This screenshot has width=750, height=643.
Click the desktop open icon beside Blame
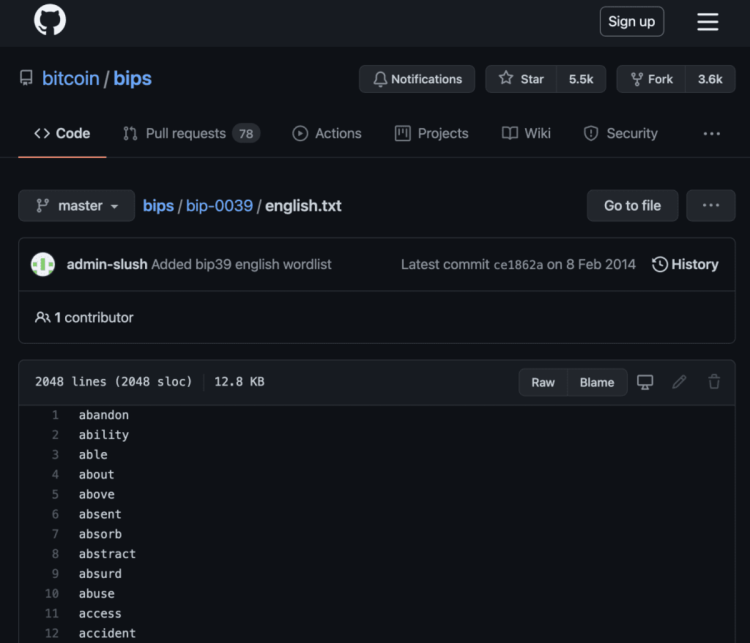click(646, 382)
